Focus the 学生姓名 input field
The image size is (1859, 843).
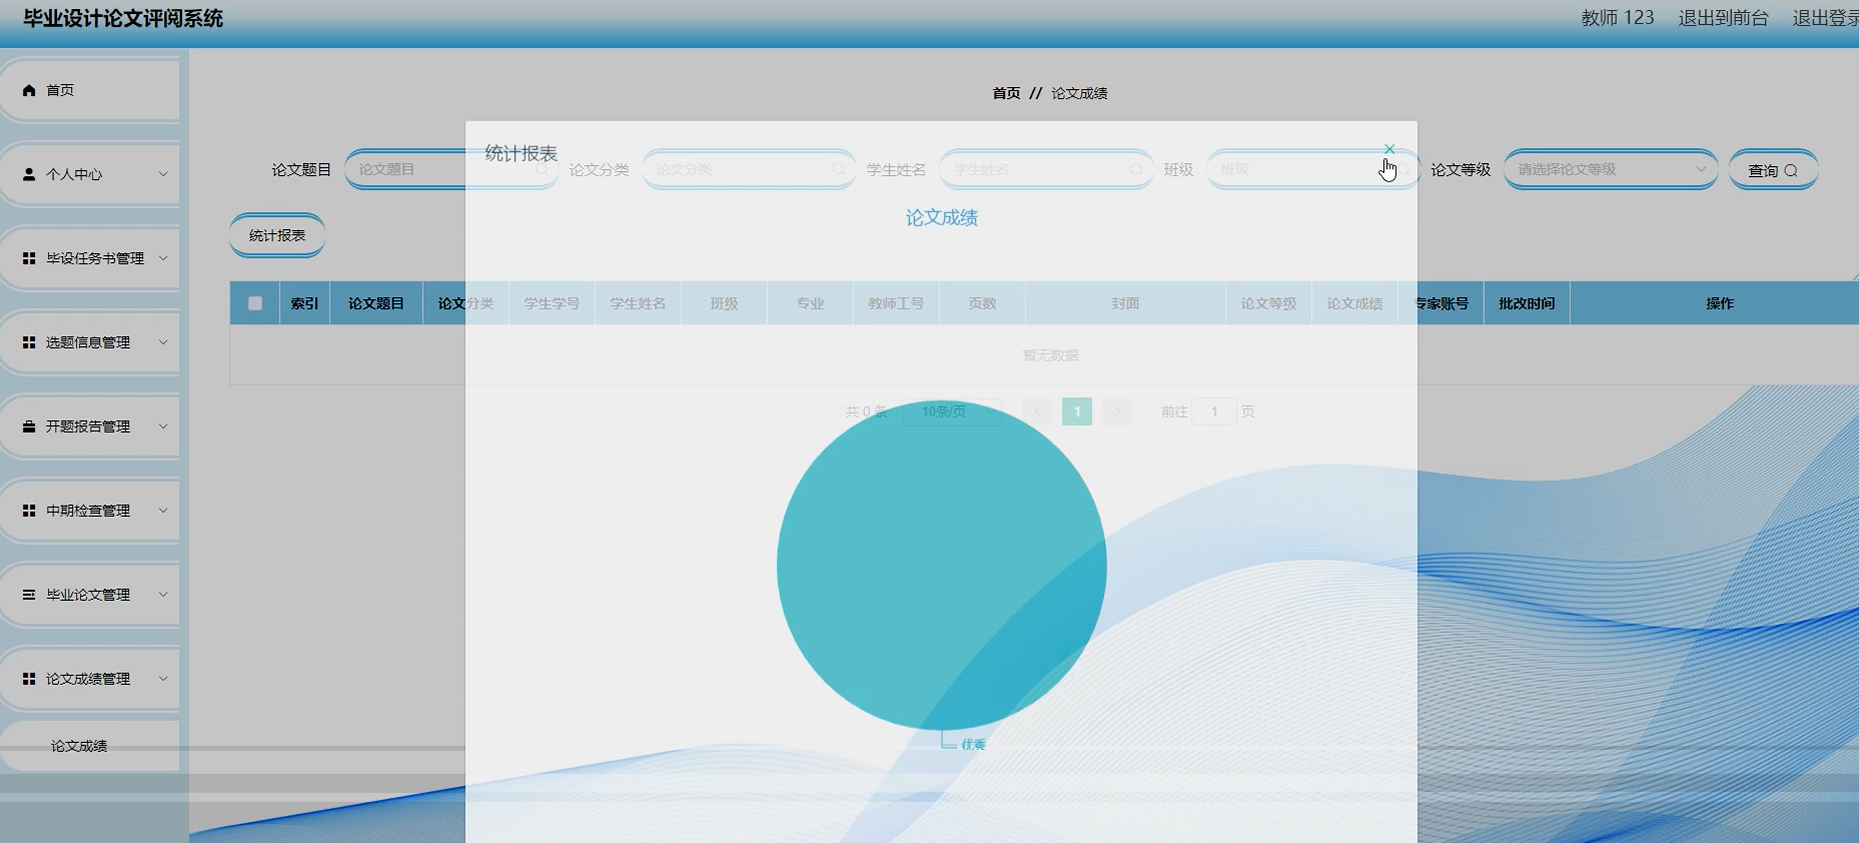tap(1045, 169)
